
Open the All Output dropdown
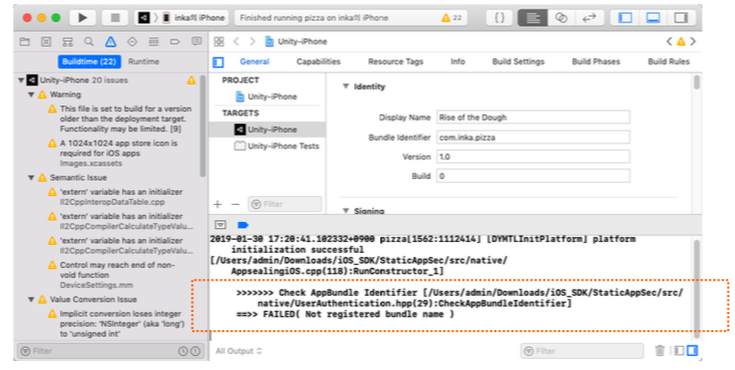(239, 351)
